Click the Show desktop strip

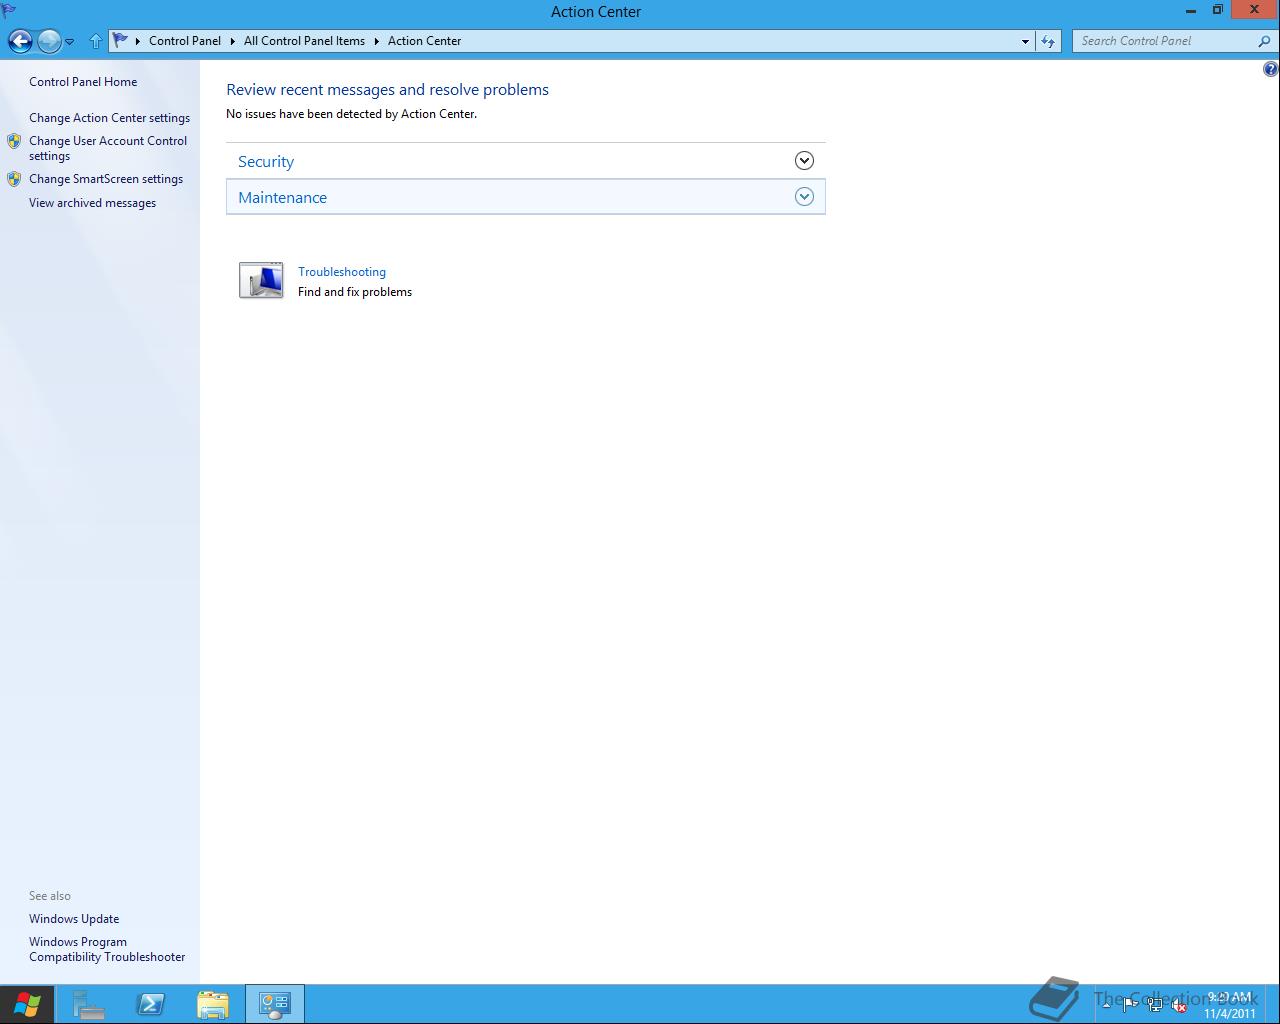1274,1004
